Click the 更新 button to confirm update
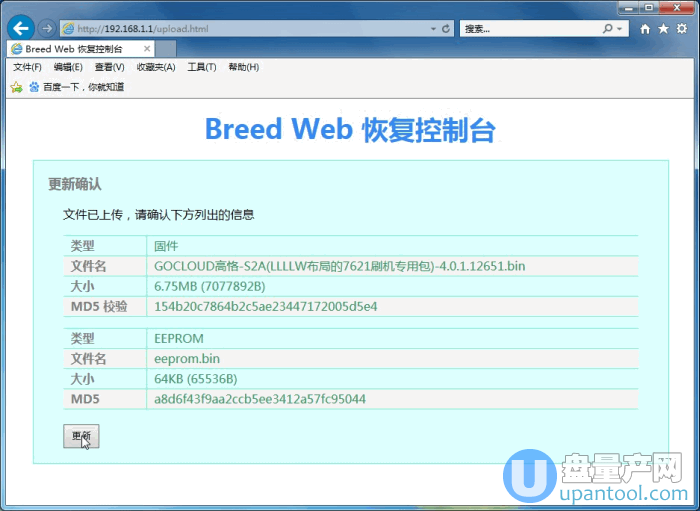The height and width of the screenshot is (511, 700). tap(81, 436)
